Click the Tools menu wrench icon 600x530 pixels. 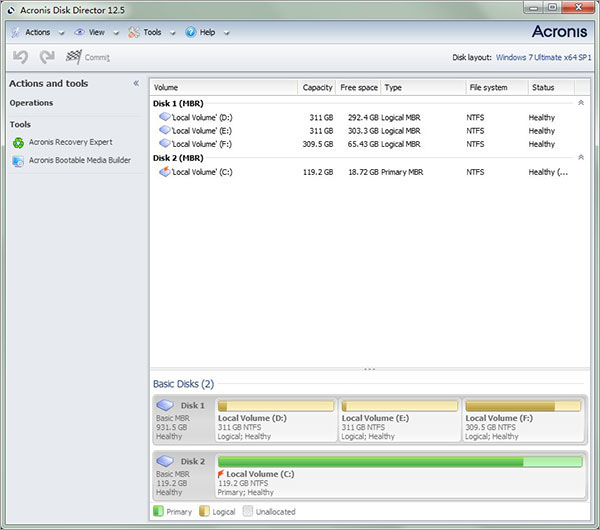pos(134,33)
